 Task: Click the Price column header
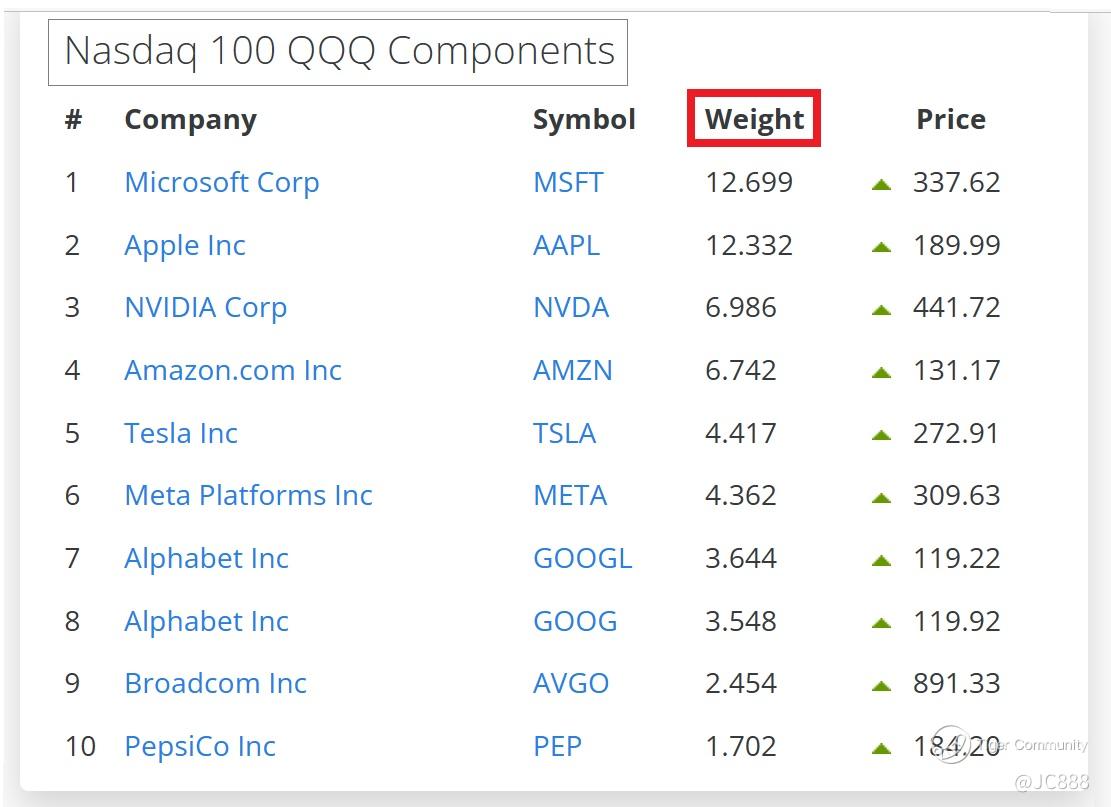[950, 119]
